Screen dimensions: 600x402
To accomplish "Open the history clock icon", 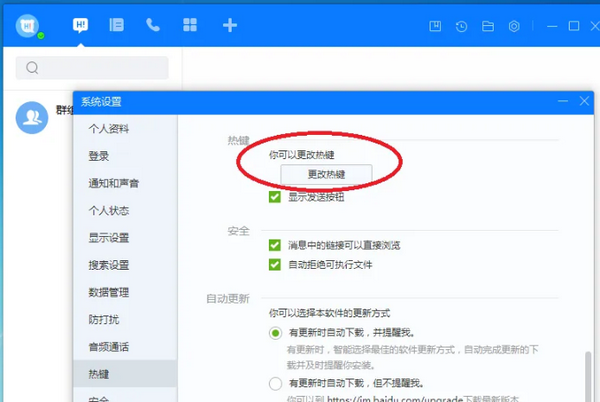I will pos(462,26).
